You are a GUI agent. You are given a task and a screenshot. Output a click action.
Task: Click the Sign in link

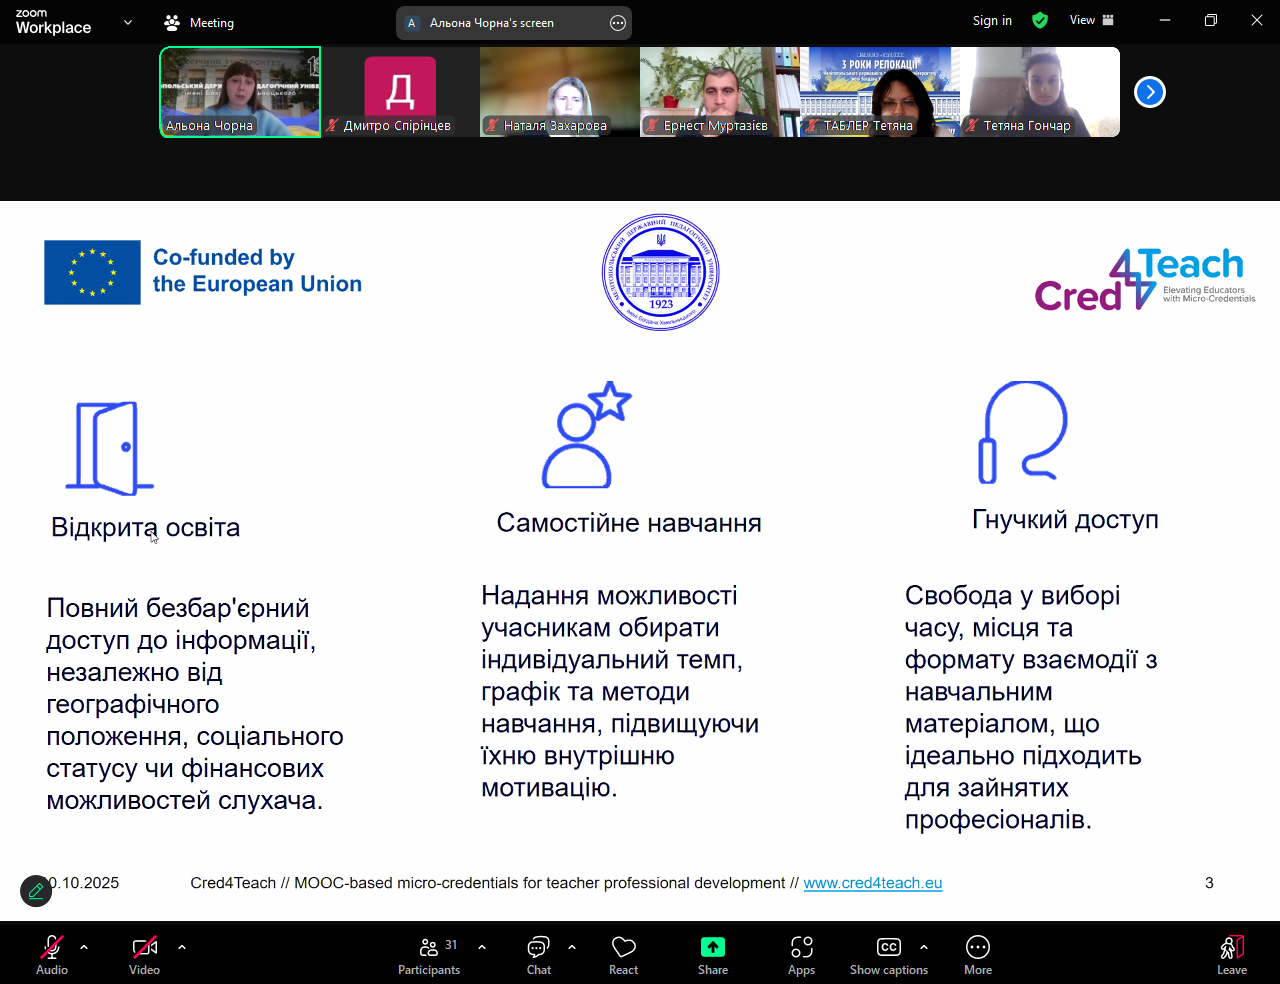(x=992, y=20)
